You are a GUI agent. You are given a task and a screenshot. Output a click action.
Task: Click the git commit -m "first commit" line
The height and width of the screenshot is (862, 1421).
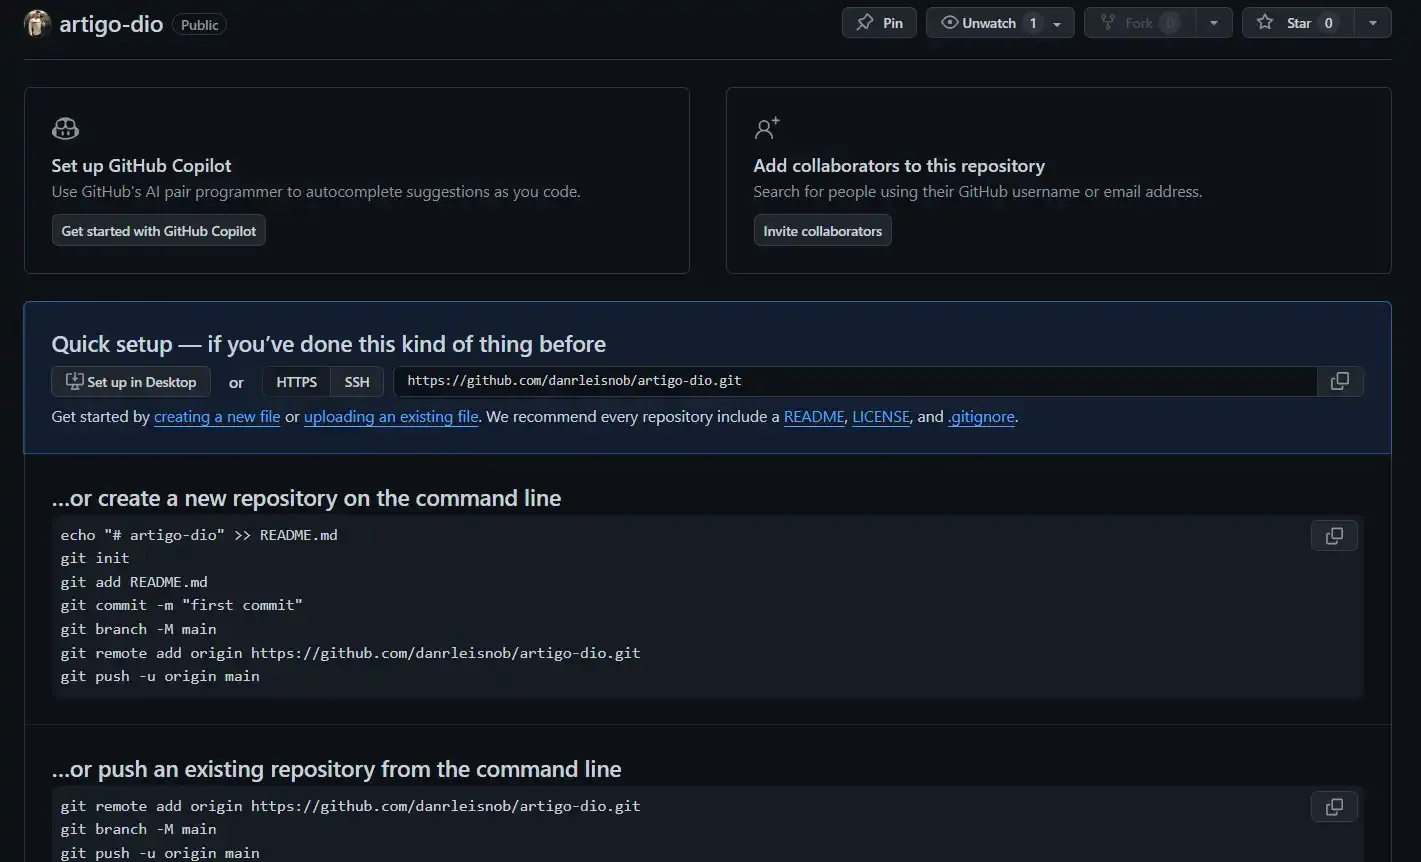point(181,605)
